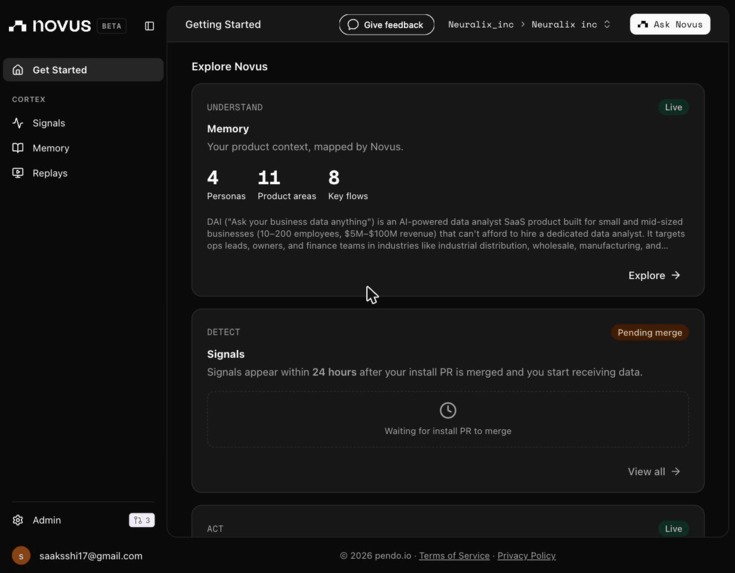Click the Novus logo in sidebar
The width and height of the screenshot is (735, 573).
[50, 26]
